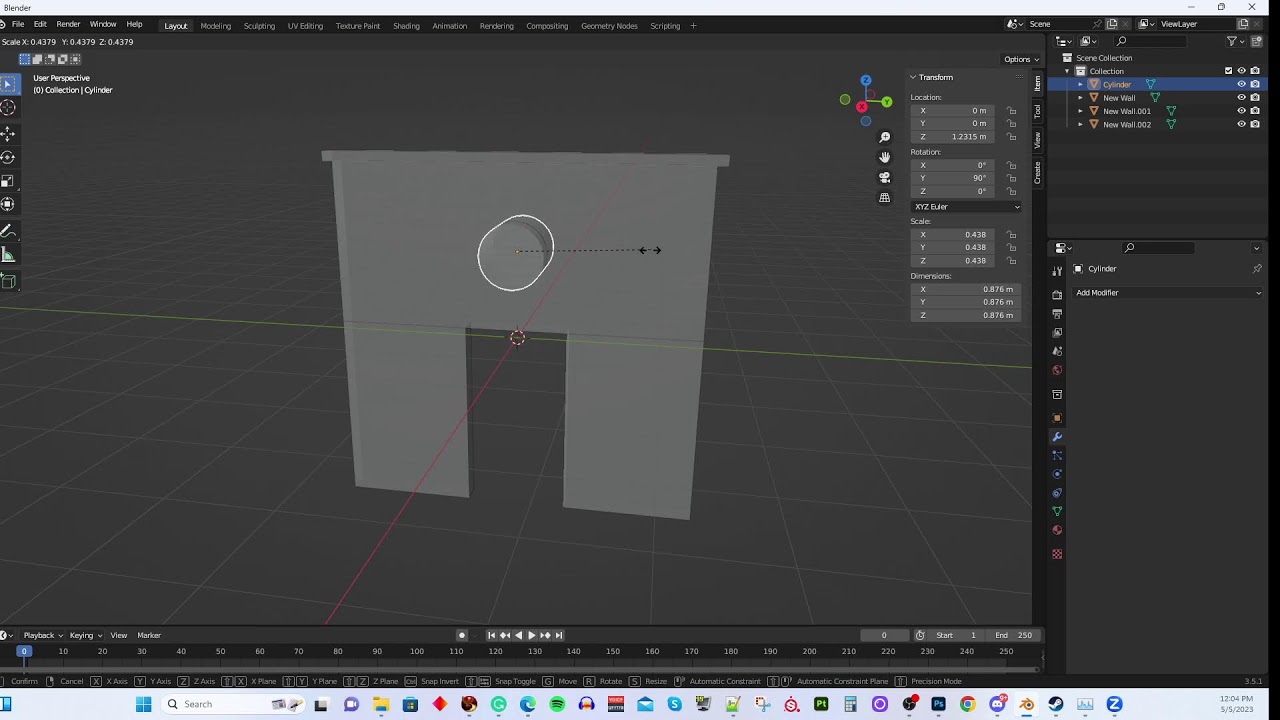Open the Edit menu
This screenshot has height=720, width=1280.
click(40, 24)
